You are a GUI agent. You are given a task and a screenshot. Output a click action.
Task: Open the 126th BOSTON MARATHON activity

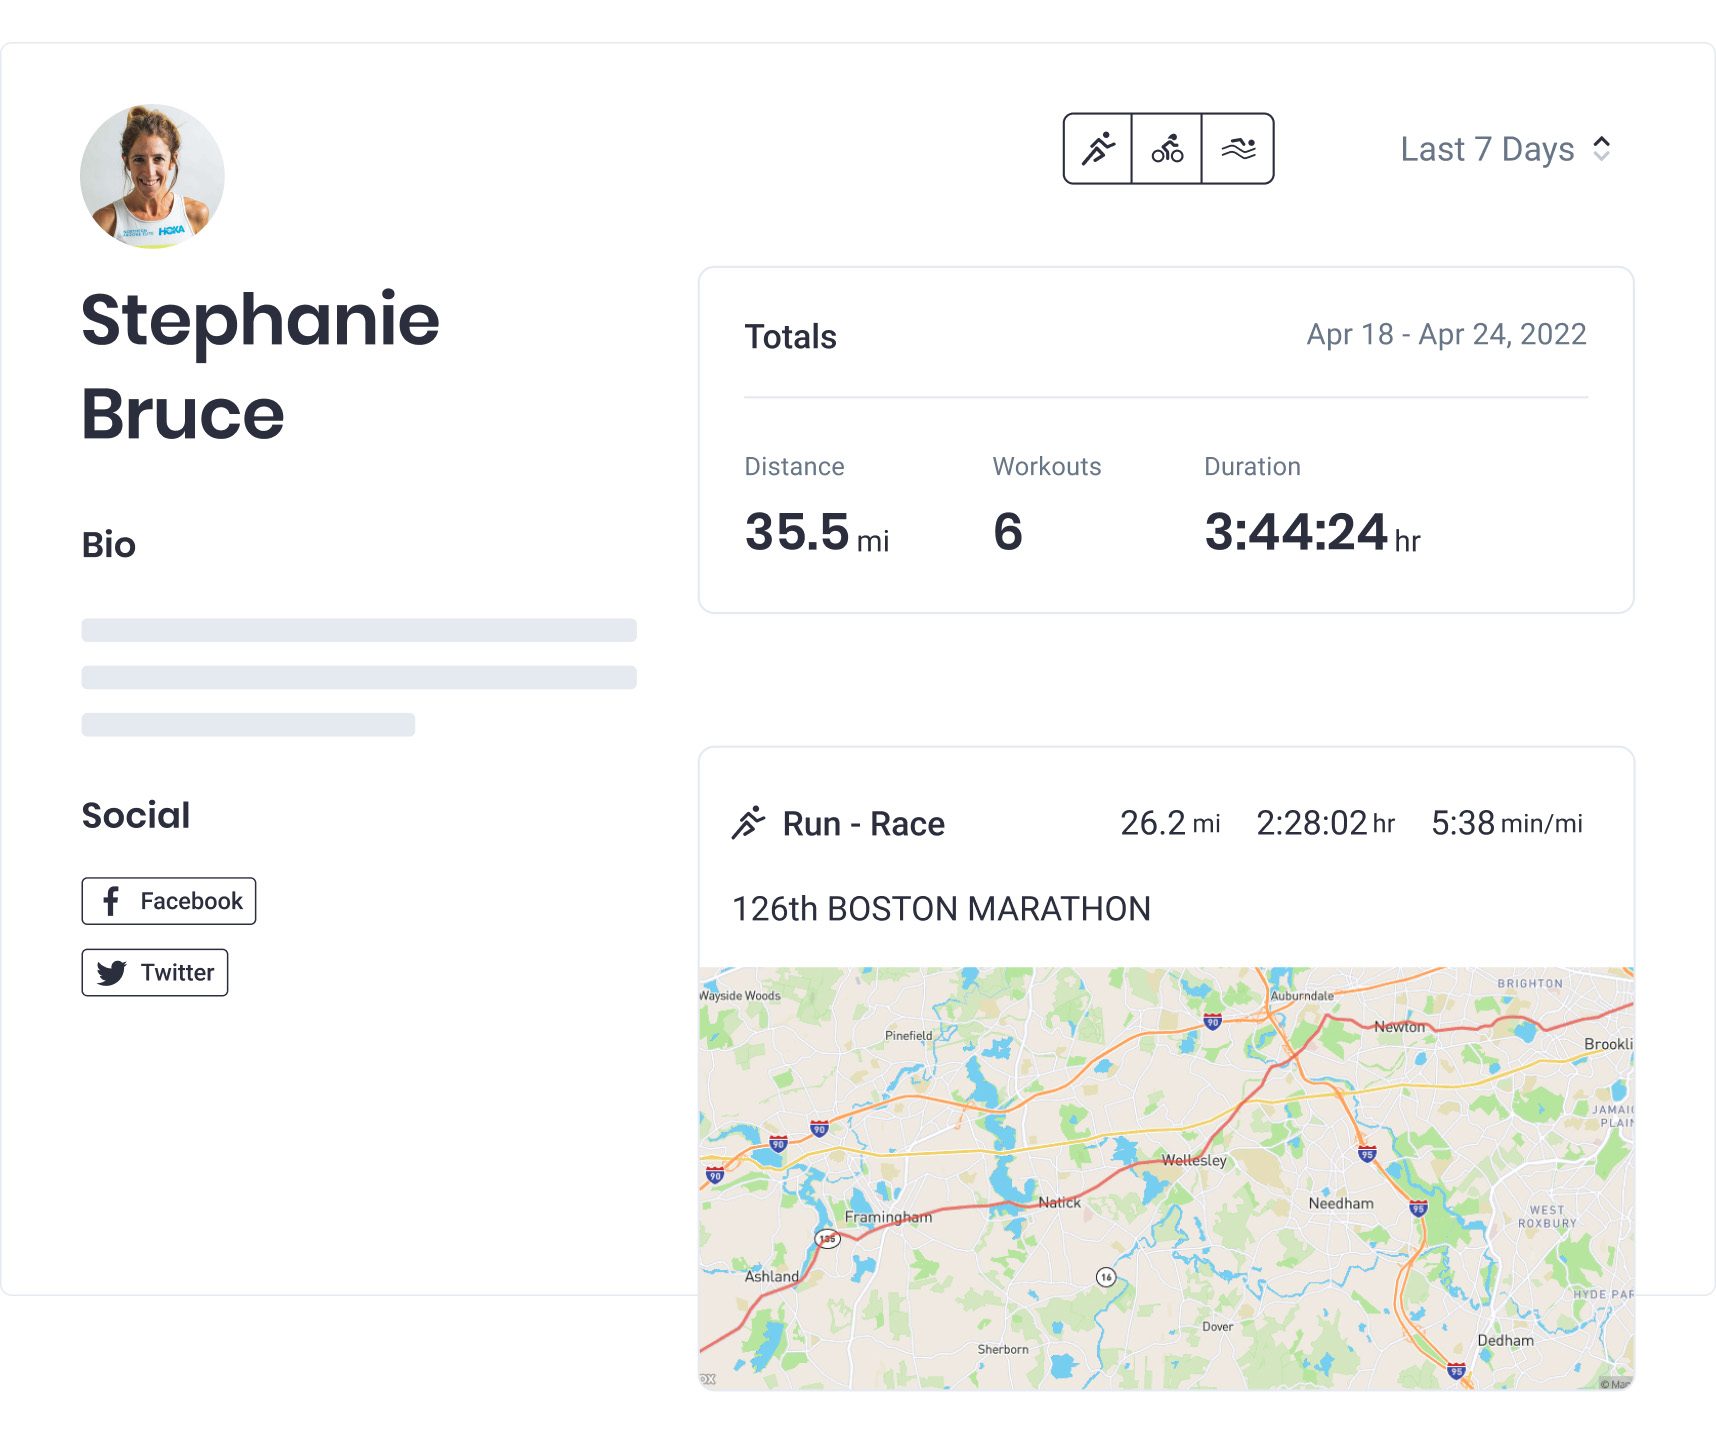(941, 909)
